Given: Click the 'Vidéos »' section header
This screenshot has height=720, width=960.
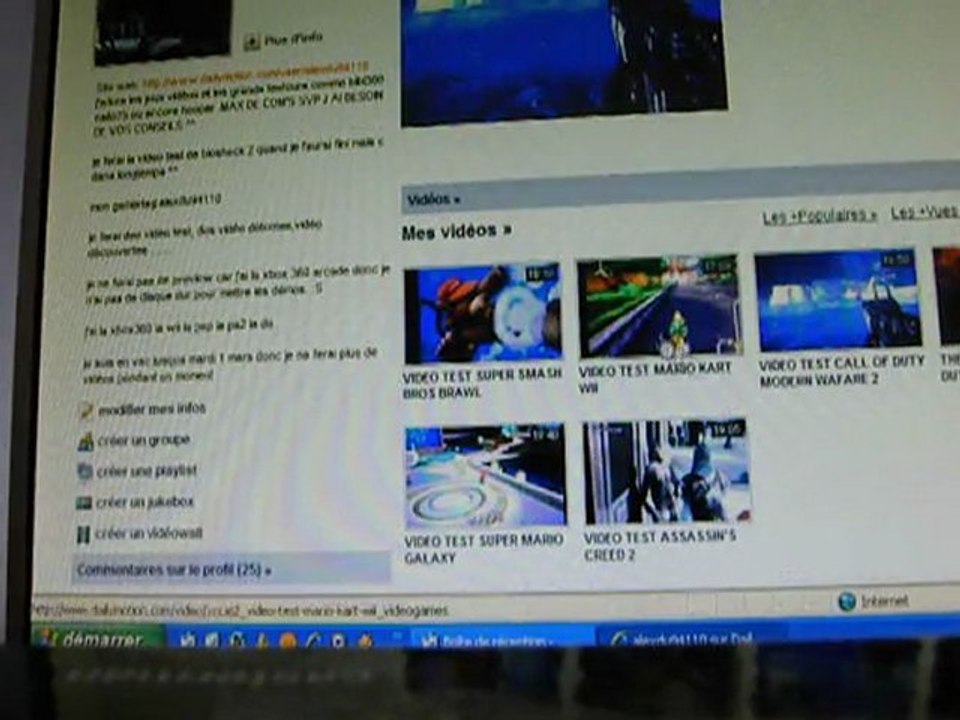Looking at the screenshot, I should 433,199.
